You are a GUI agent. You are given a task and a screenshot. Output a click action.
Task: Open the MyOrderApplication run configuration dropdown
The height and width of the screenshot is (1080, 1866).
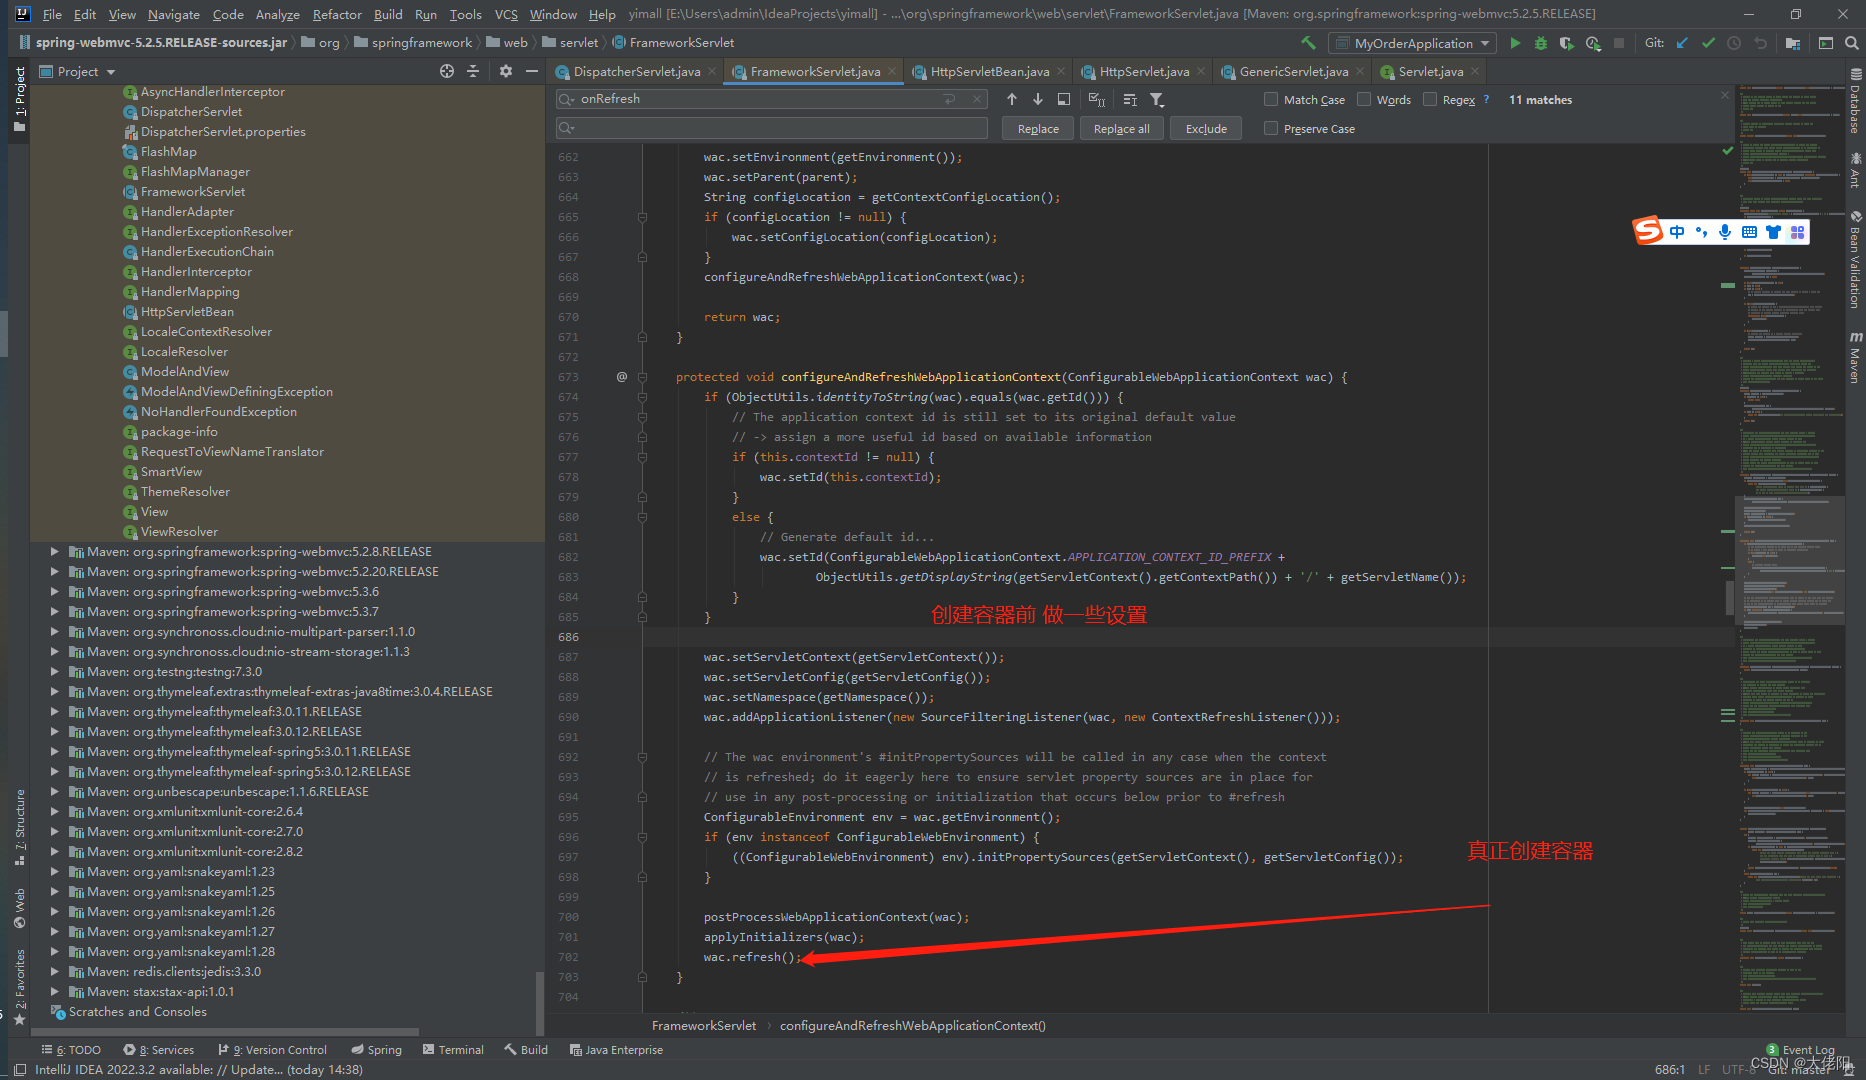click(x=1412, y=43)
